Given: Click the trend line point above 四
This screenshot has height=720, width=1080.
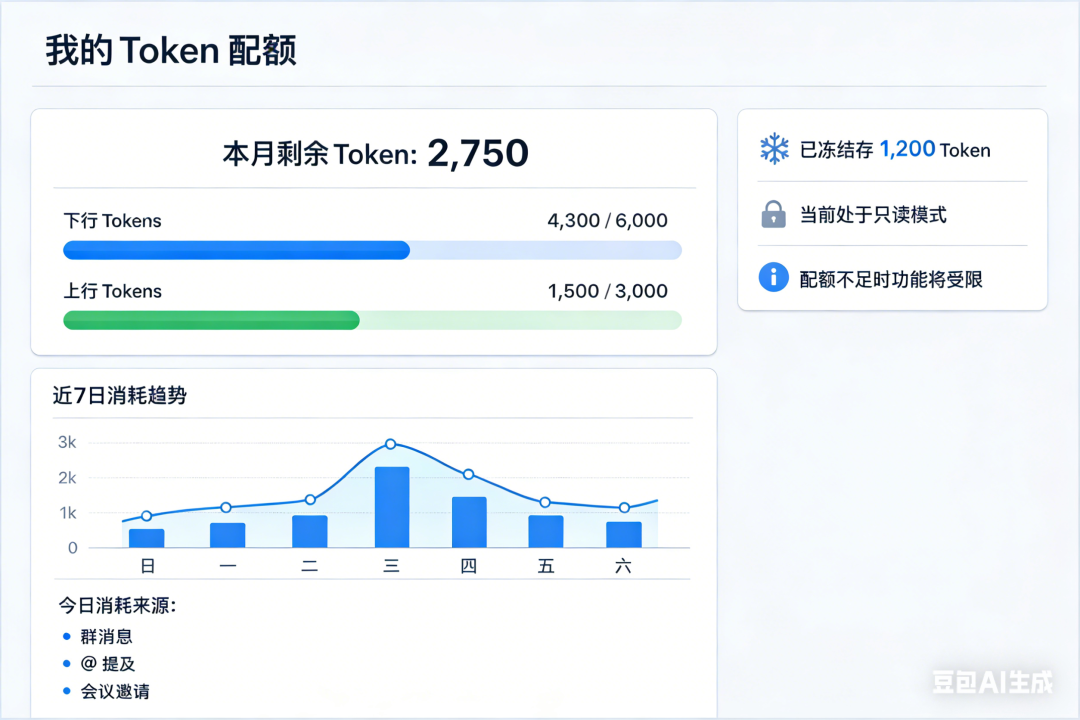Looking at the screenshot, I should coord(468,474).
